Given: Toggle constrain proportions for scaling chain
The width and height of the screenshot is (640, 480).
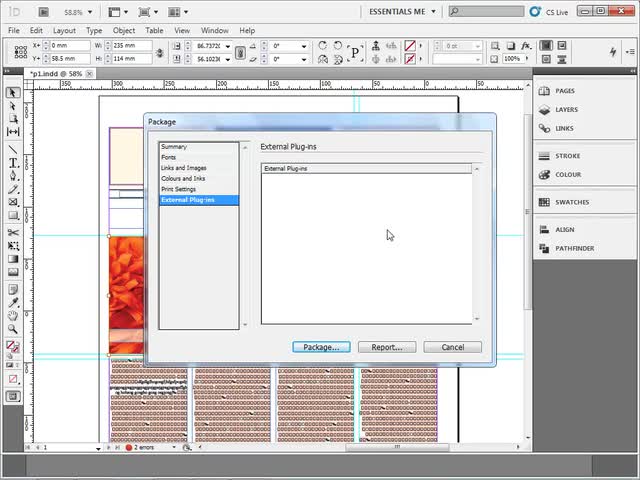Looking at the screenshot, I should (240, 52).
